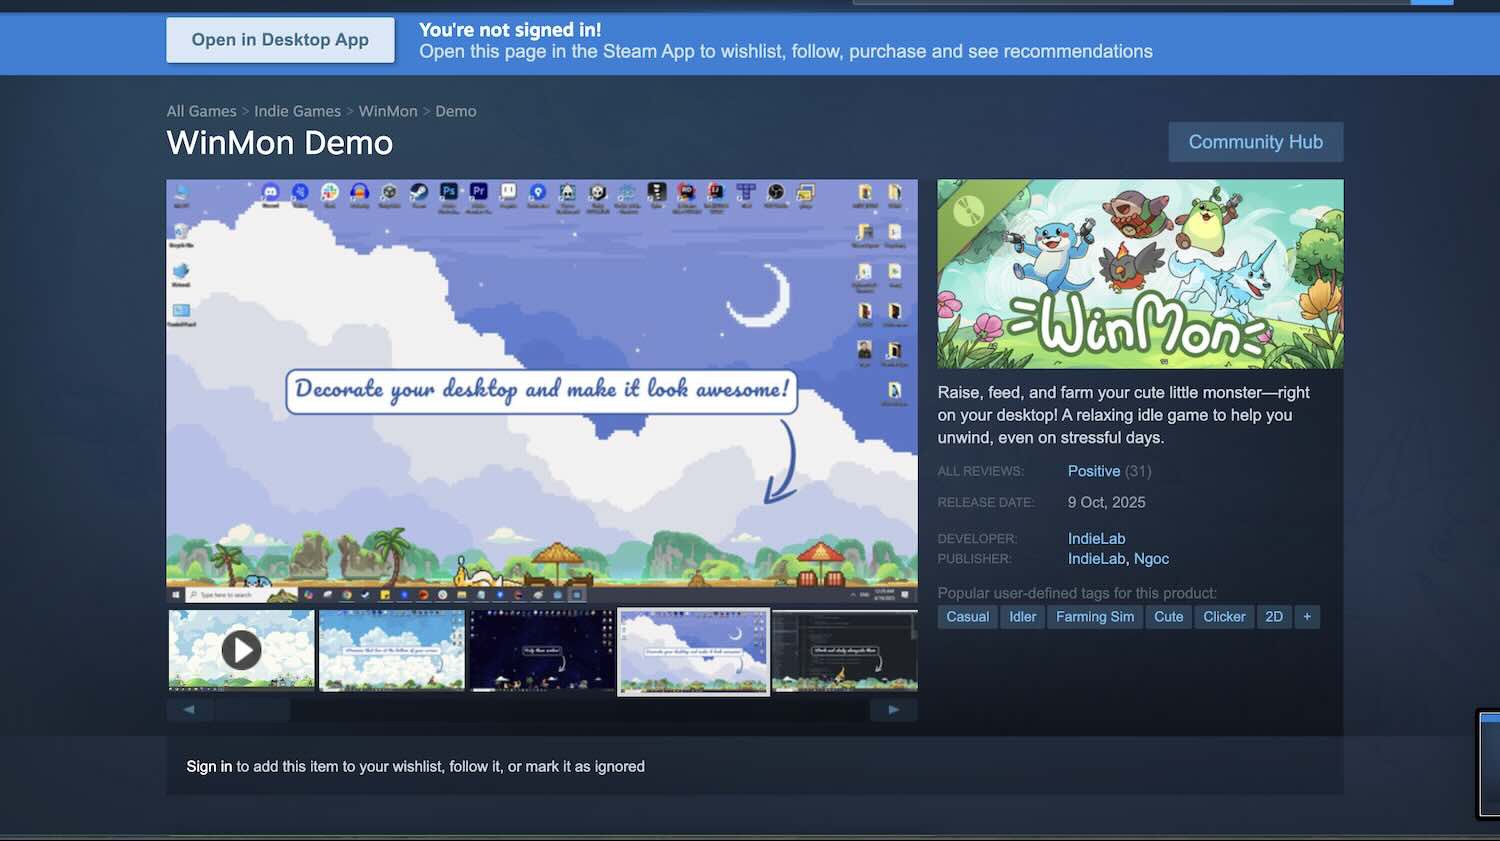Viewport: 1500px width, 841px height.
Task: Click the WinMon capsule header image
Action: click(1140, 274)
